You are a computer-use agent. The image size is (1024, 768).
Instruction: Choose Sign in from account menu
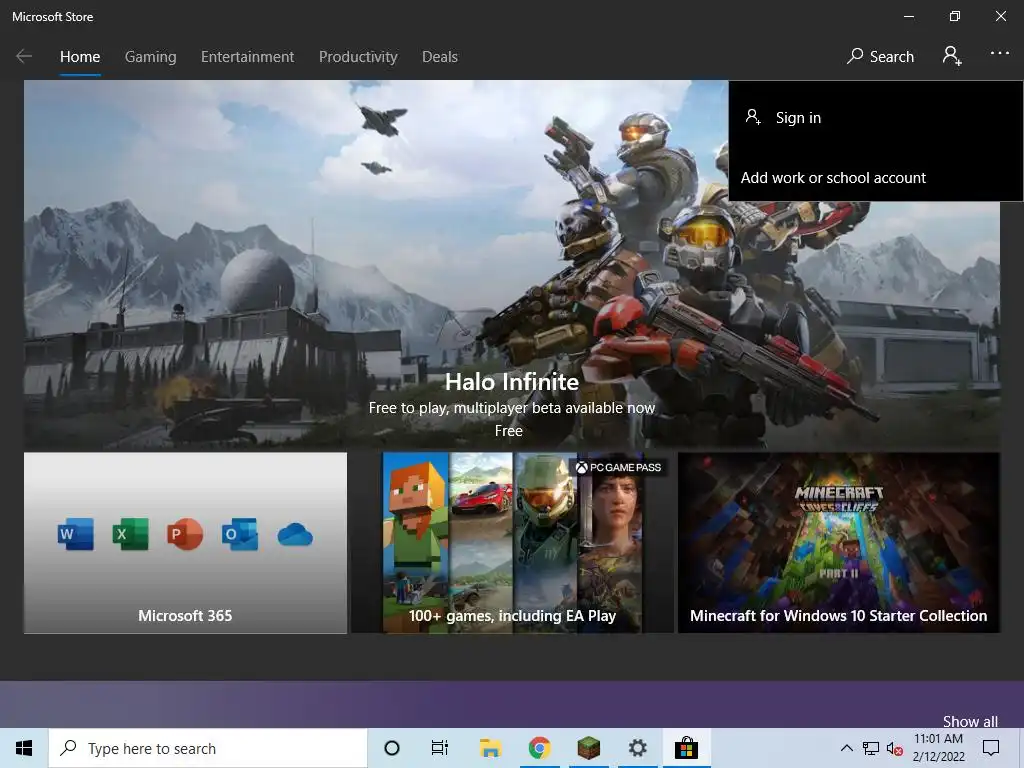click(875, 118)
